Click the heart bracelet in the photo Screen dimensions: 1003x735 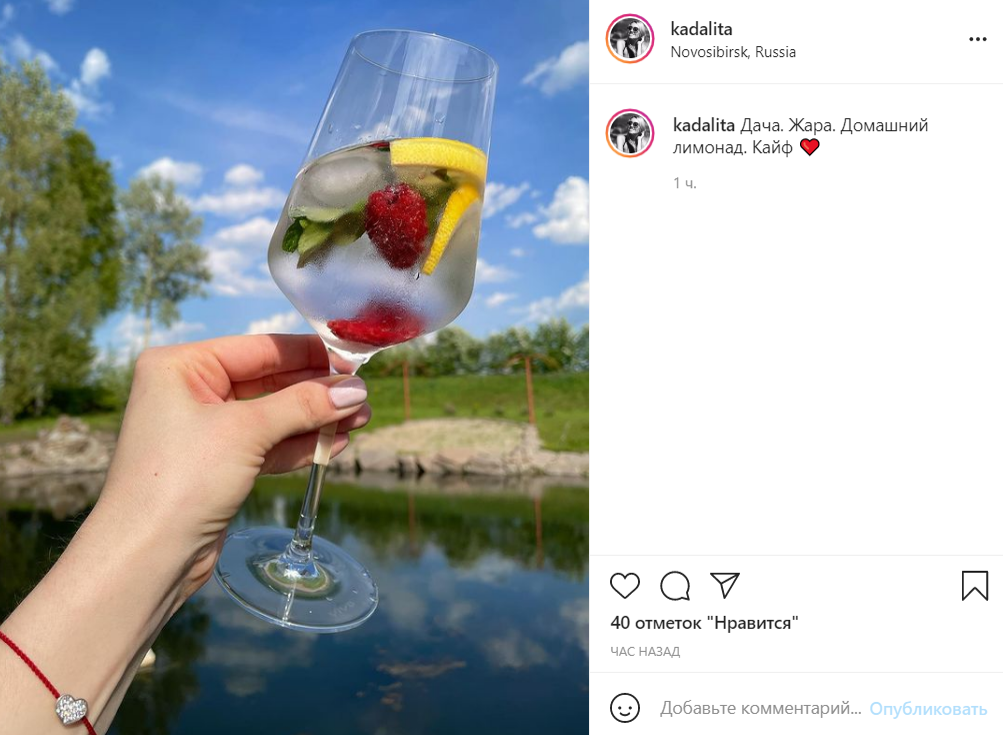(x=71, y=709)
